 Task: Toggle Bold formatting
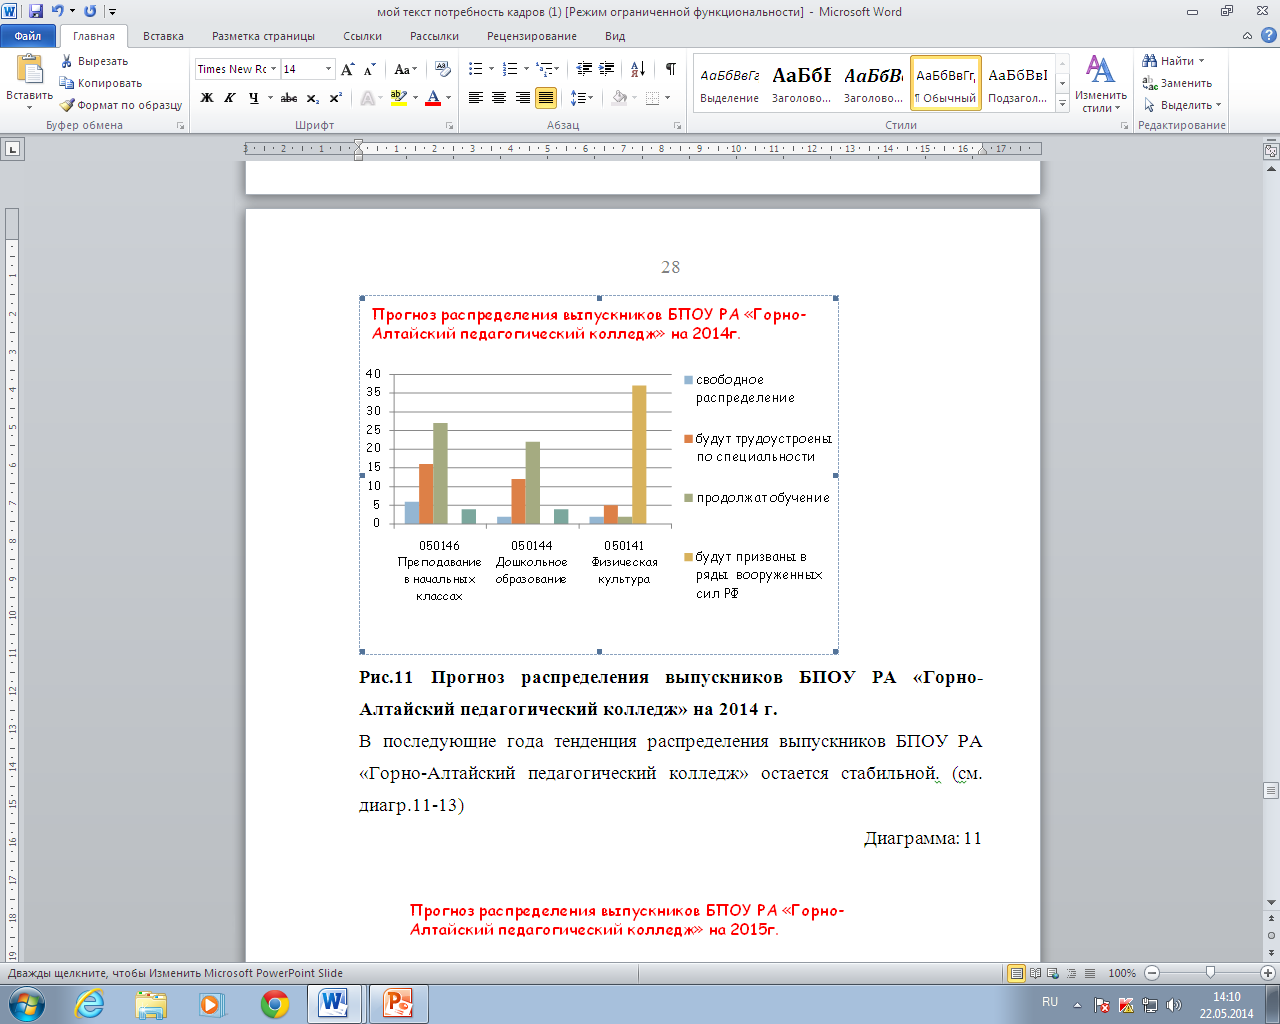click(x=207, y=98)
